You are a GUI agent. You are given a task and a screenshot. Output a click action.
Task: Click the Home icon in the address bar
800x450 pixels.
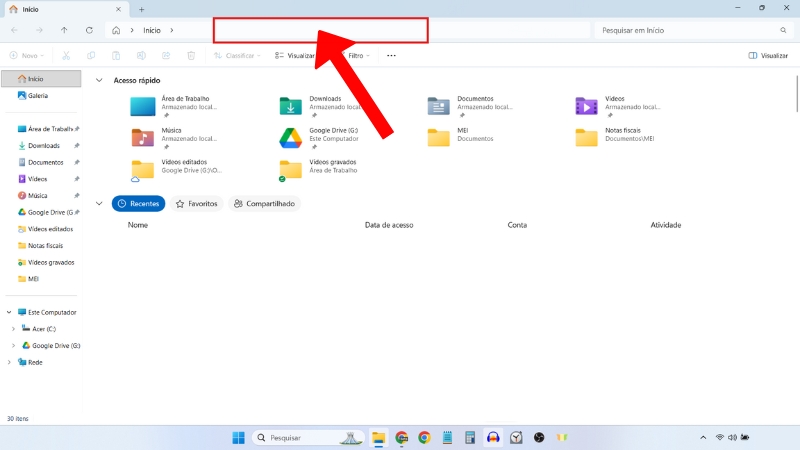[x=117, y=30]
